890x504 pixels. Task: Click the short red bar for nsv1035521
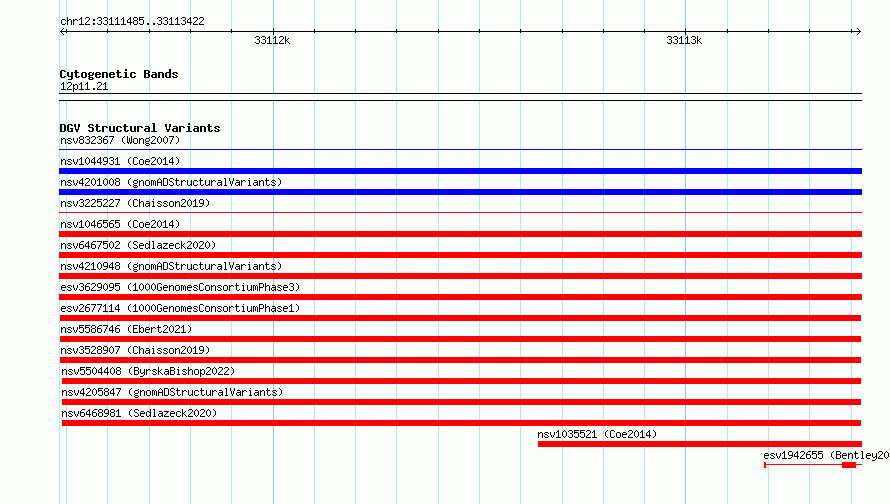click(x=700, y=444)
